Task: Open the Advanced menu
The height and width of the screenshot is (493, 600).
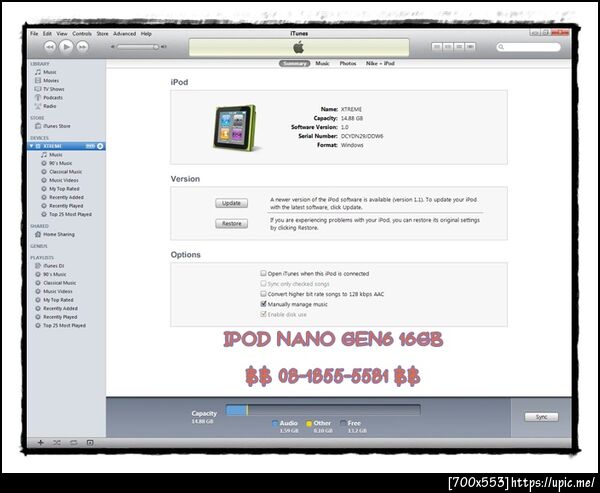Action: (124, 34)
